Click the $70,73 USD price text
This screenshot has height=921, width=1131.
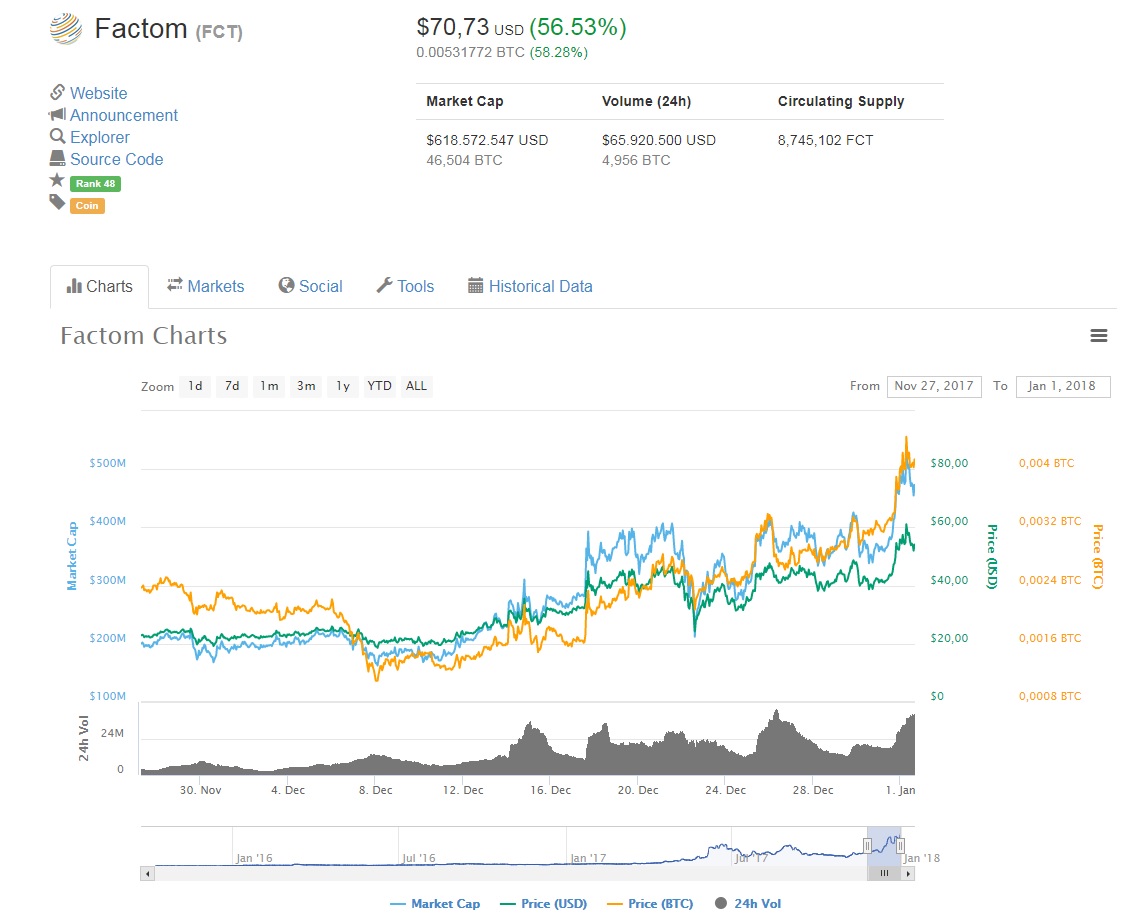470,28
